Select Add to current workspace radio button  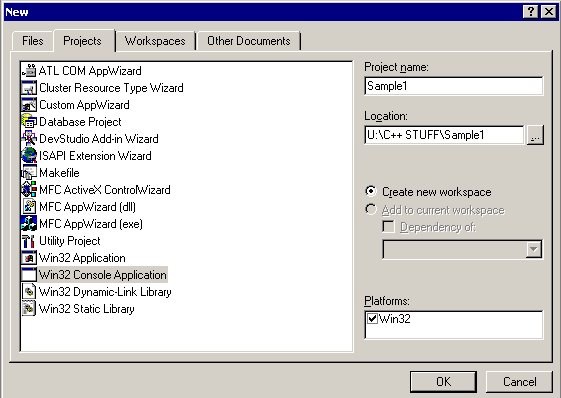371,209
